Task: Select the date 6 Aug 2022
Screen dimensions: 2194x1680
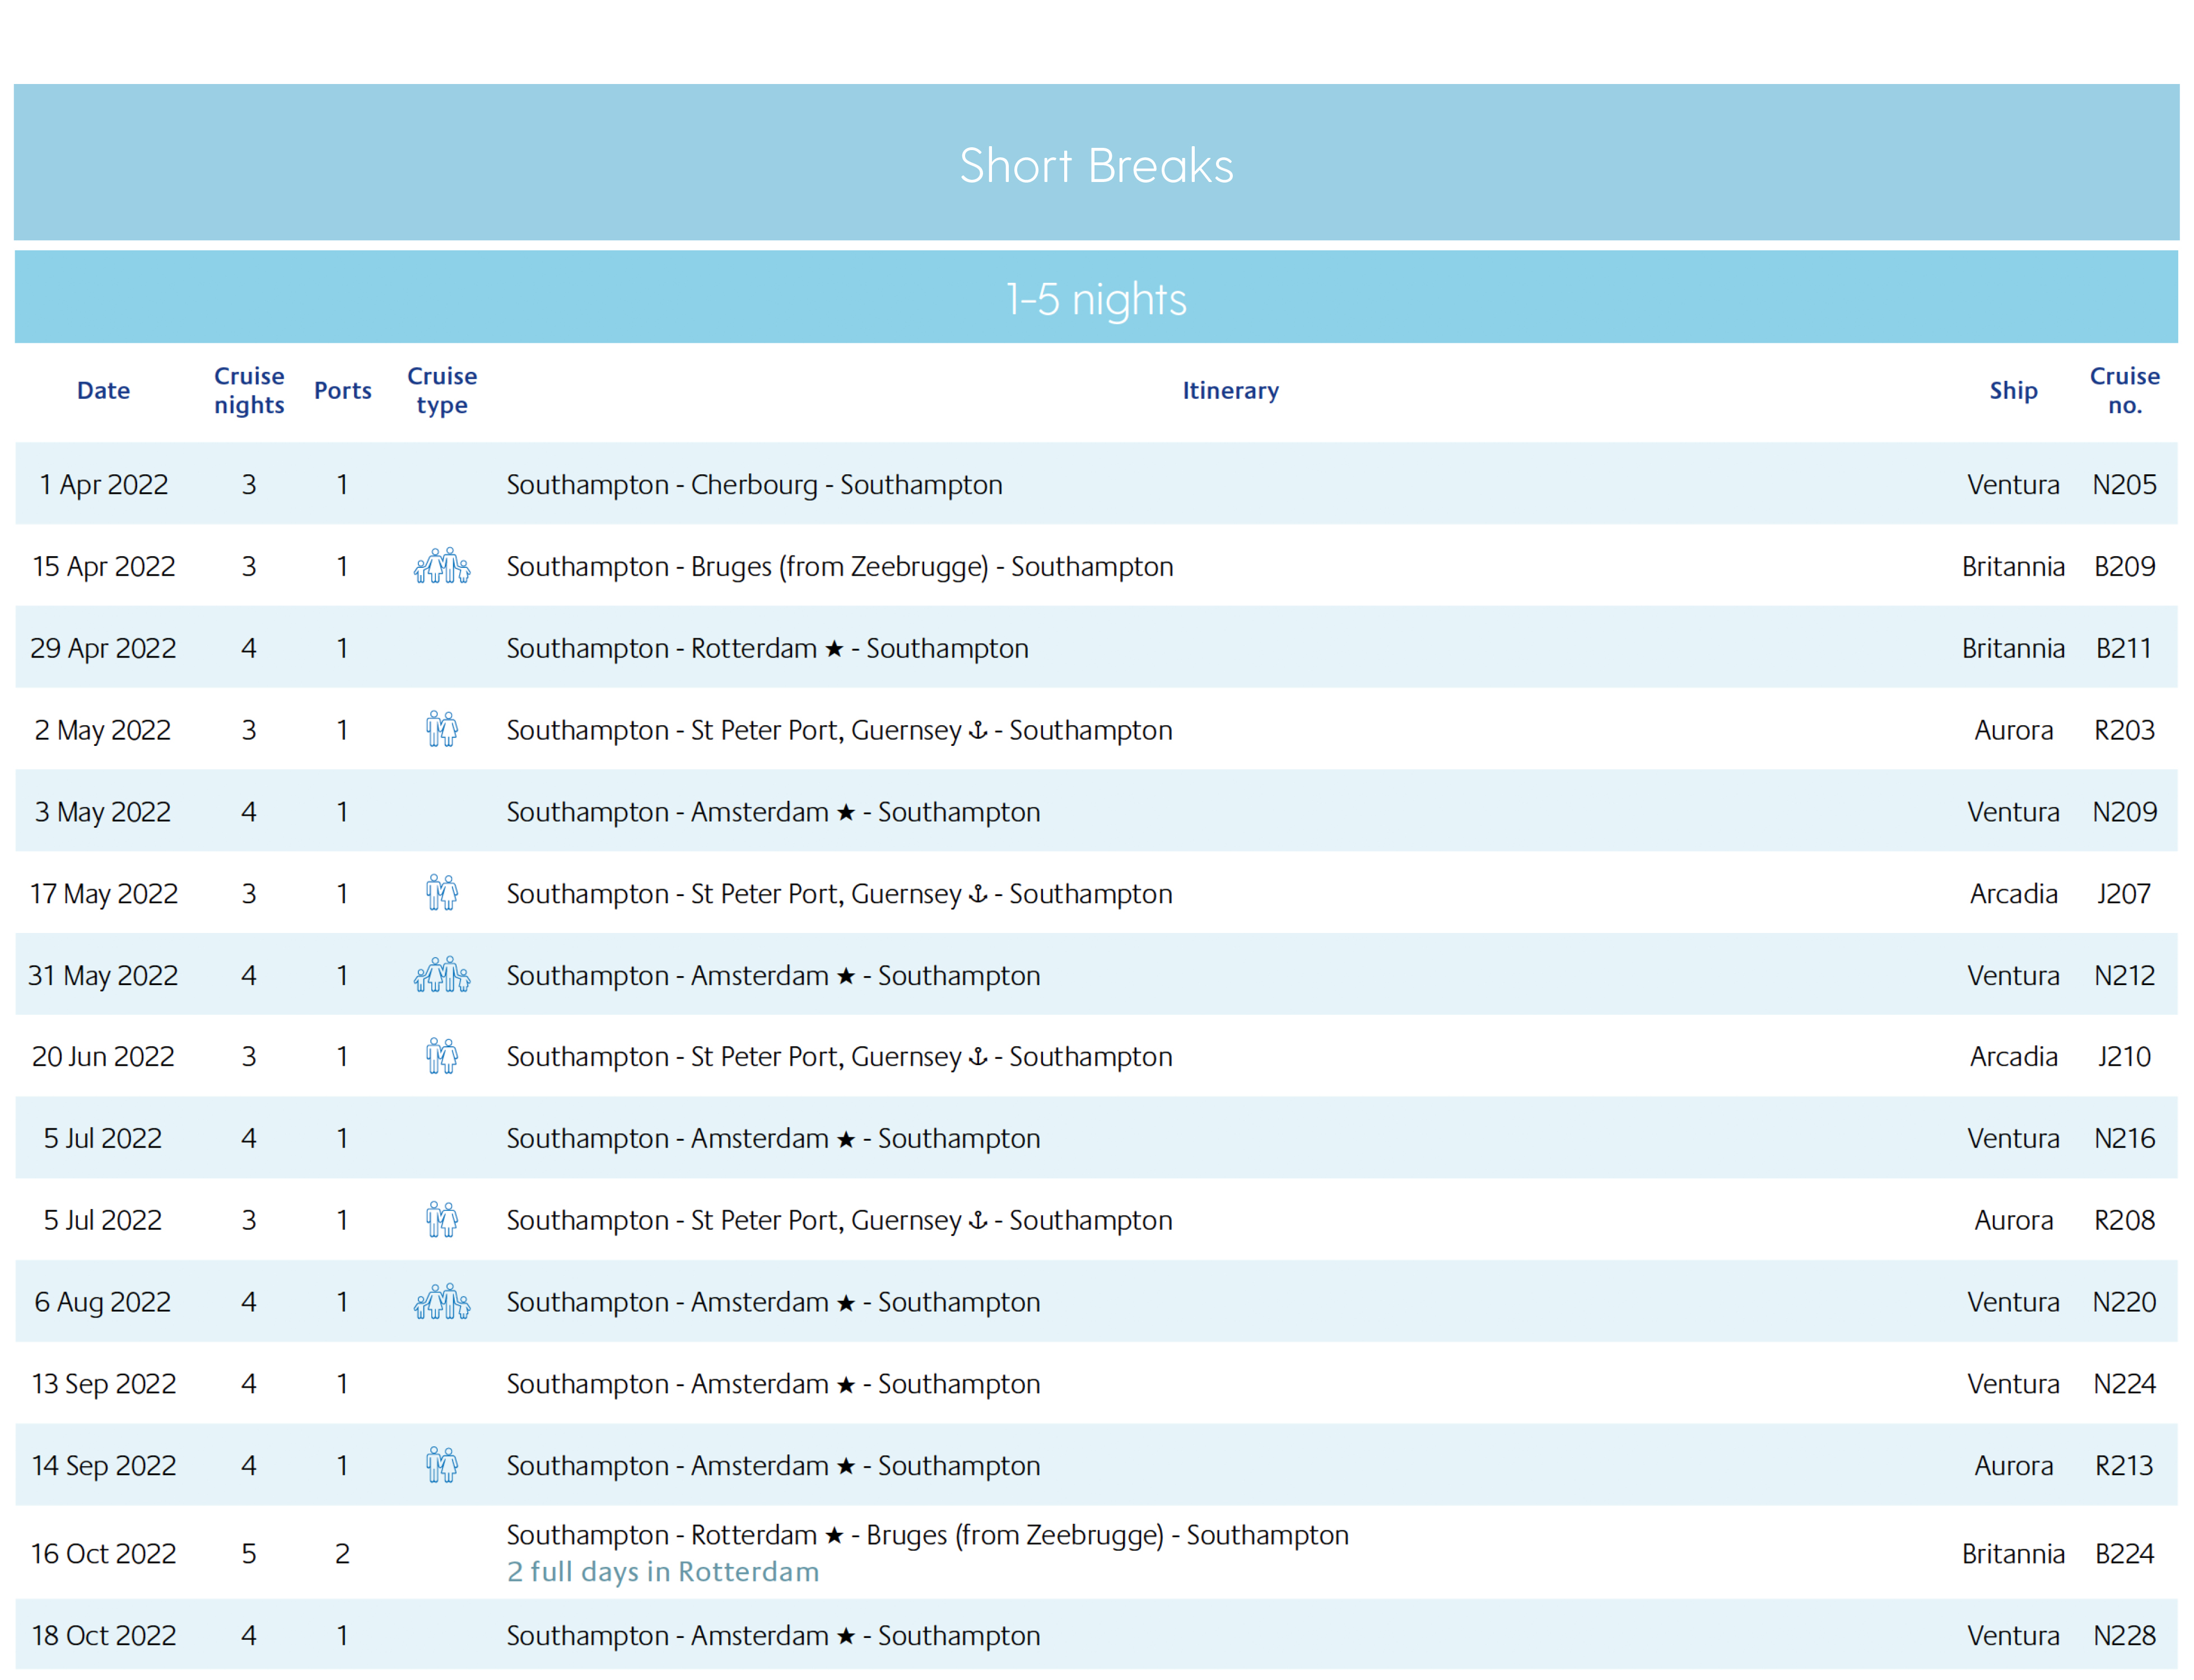Action: coord(103,1302)
